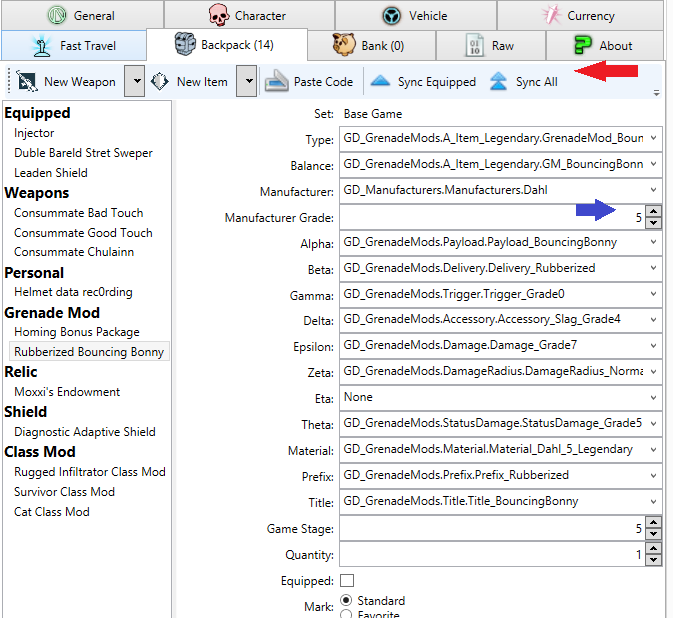Expand the Balance combo box
Screen dimensions: 673x618
coord(653,164)
